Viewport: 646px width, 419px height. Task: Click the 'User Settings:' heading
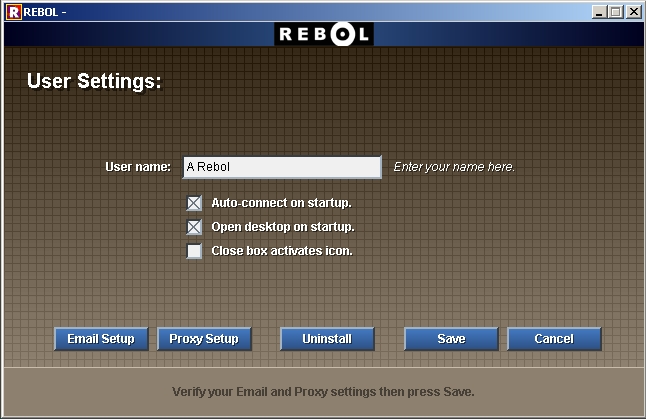(94, 81)
